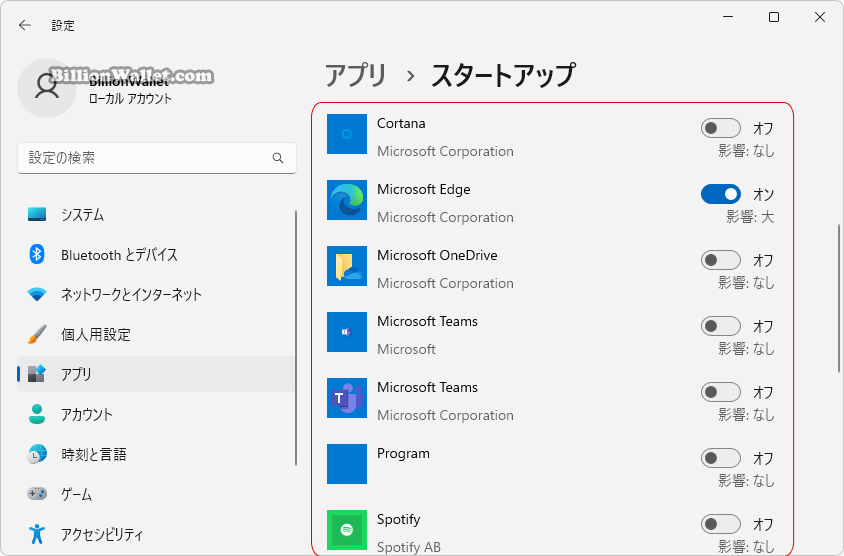This screenshot has height=556, width=844.
Task: Click the オン label beside Edge toggle
Action: point(763,194)
